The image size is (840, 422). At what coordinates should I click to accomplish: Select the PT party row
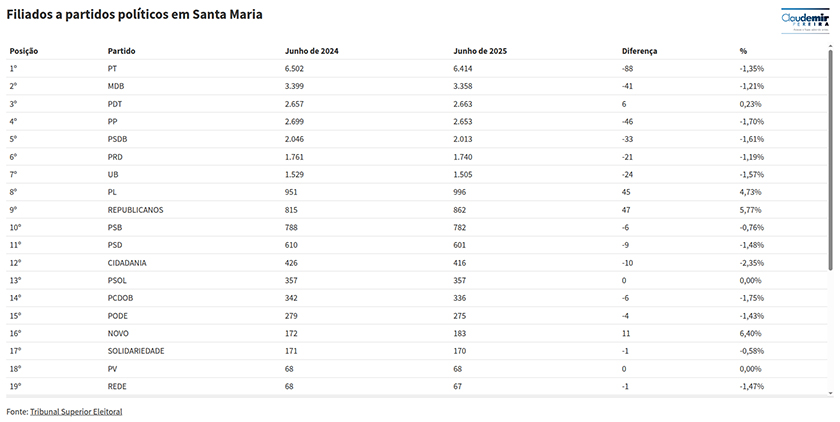tap(417, 69)
